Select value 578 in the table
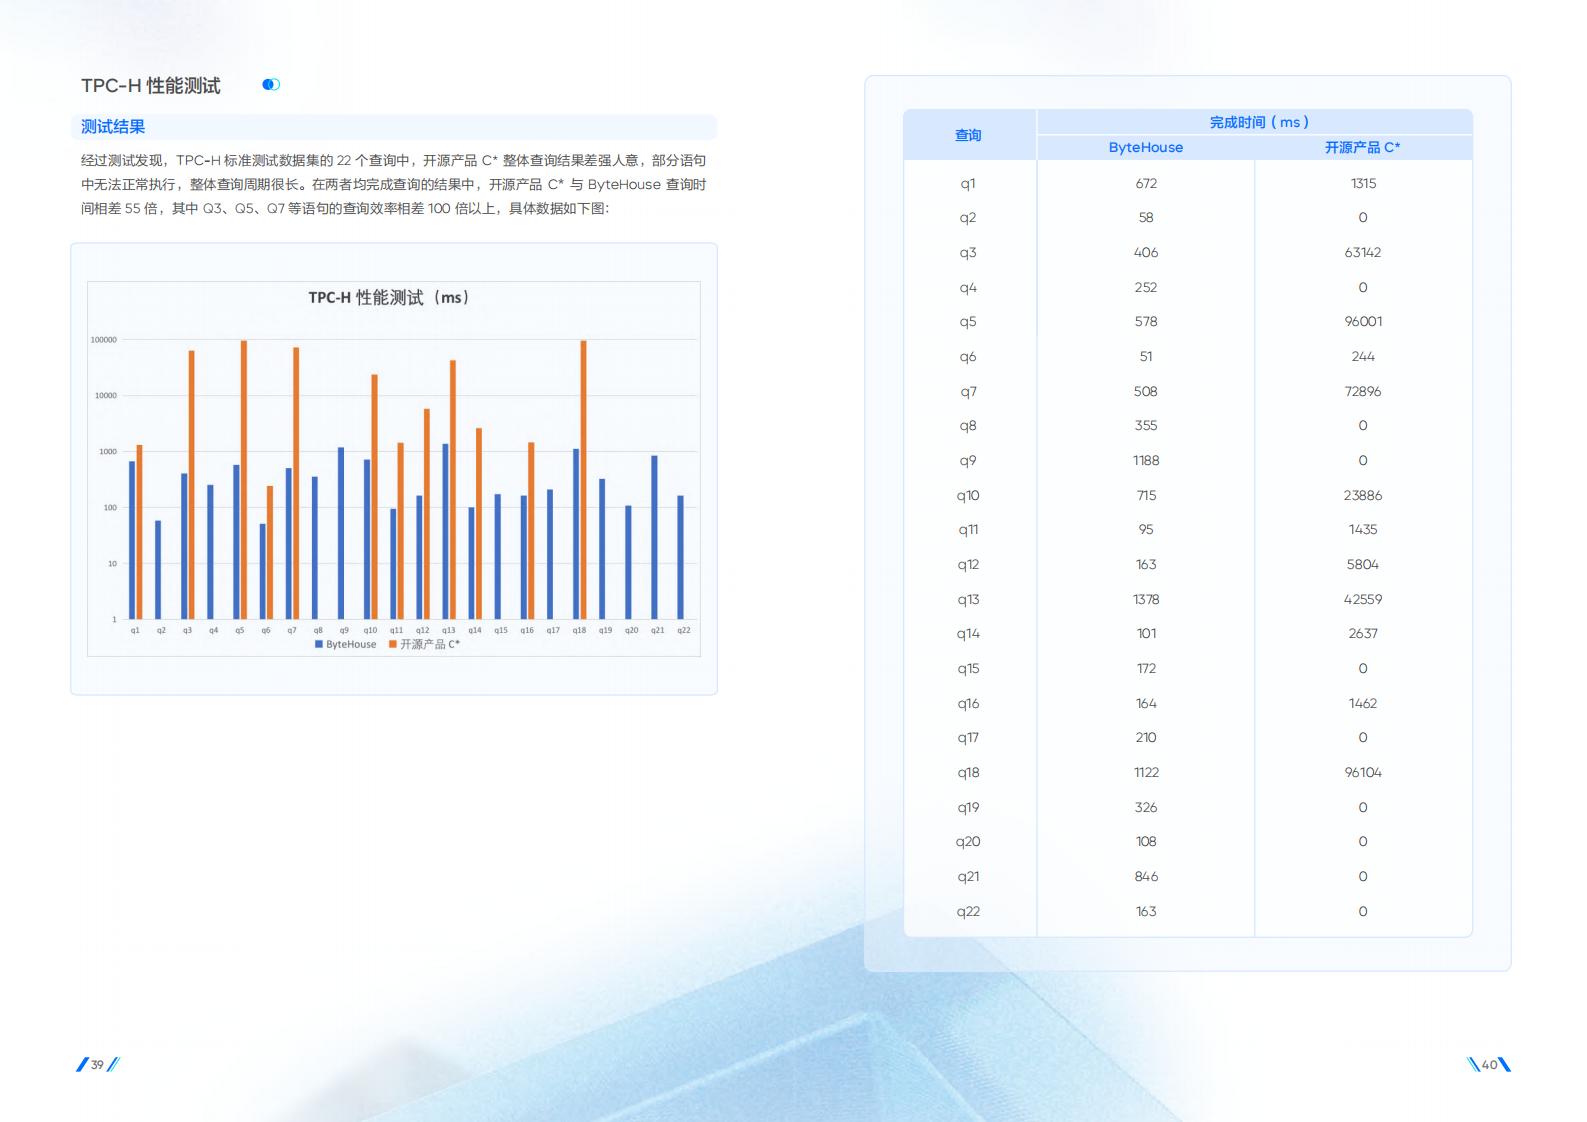The image size is (1587, 1122). click(1146, 321)
